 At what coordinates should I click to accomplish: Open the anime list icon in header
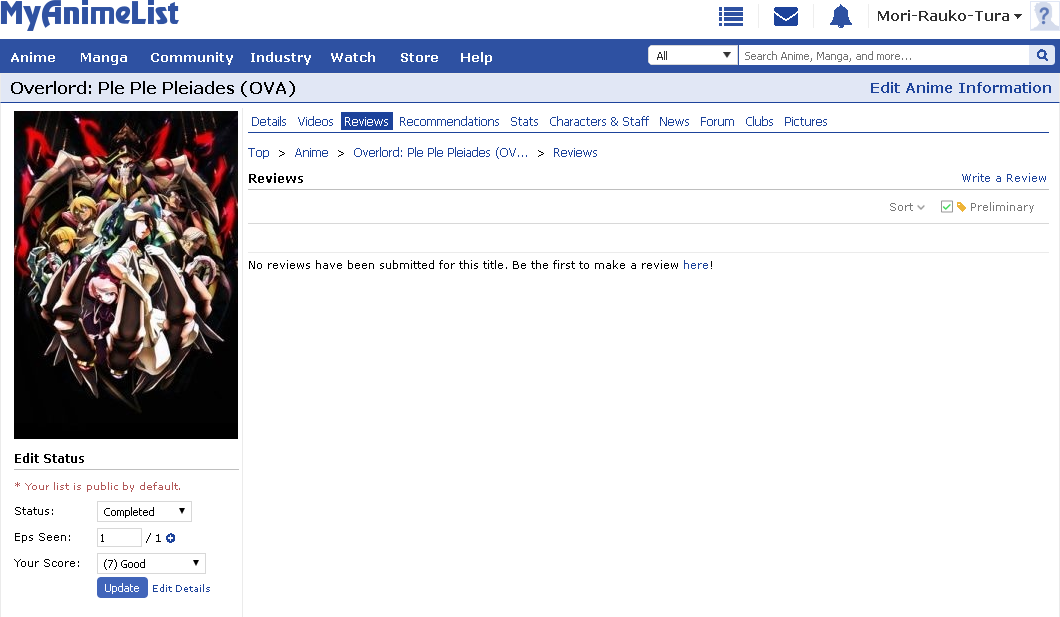(731, 16)
